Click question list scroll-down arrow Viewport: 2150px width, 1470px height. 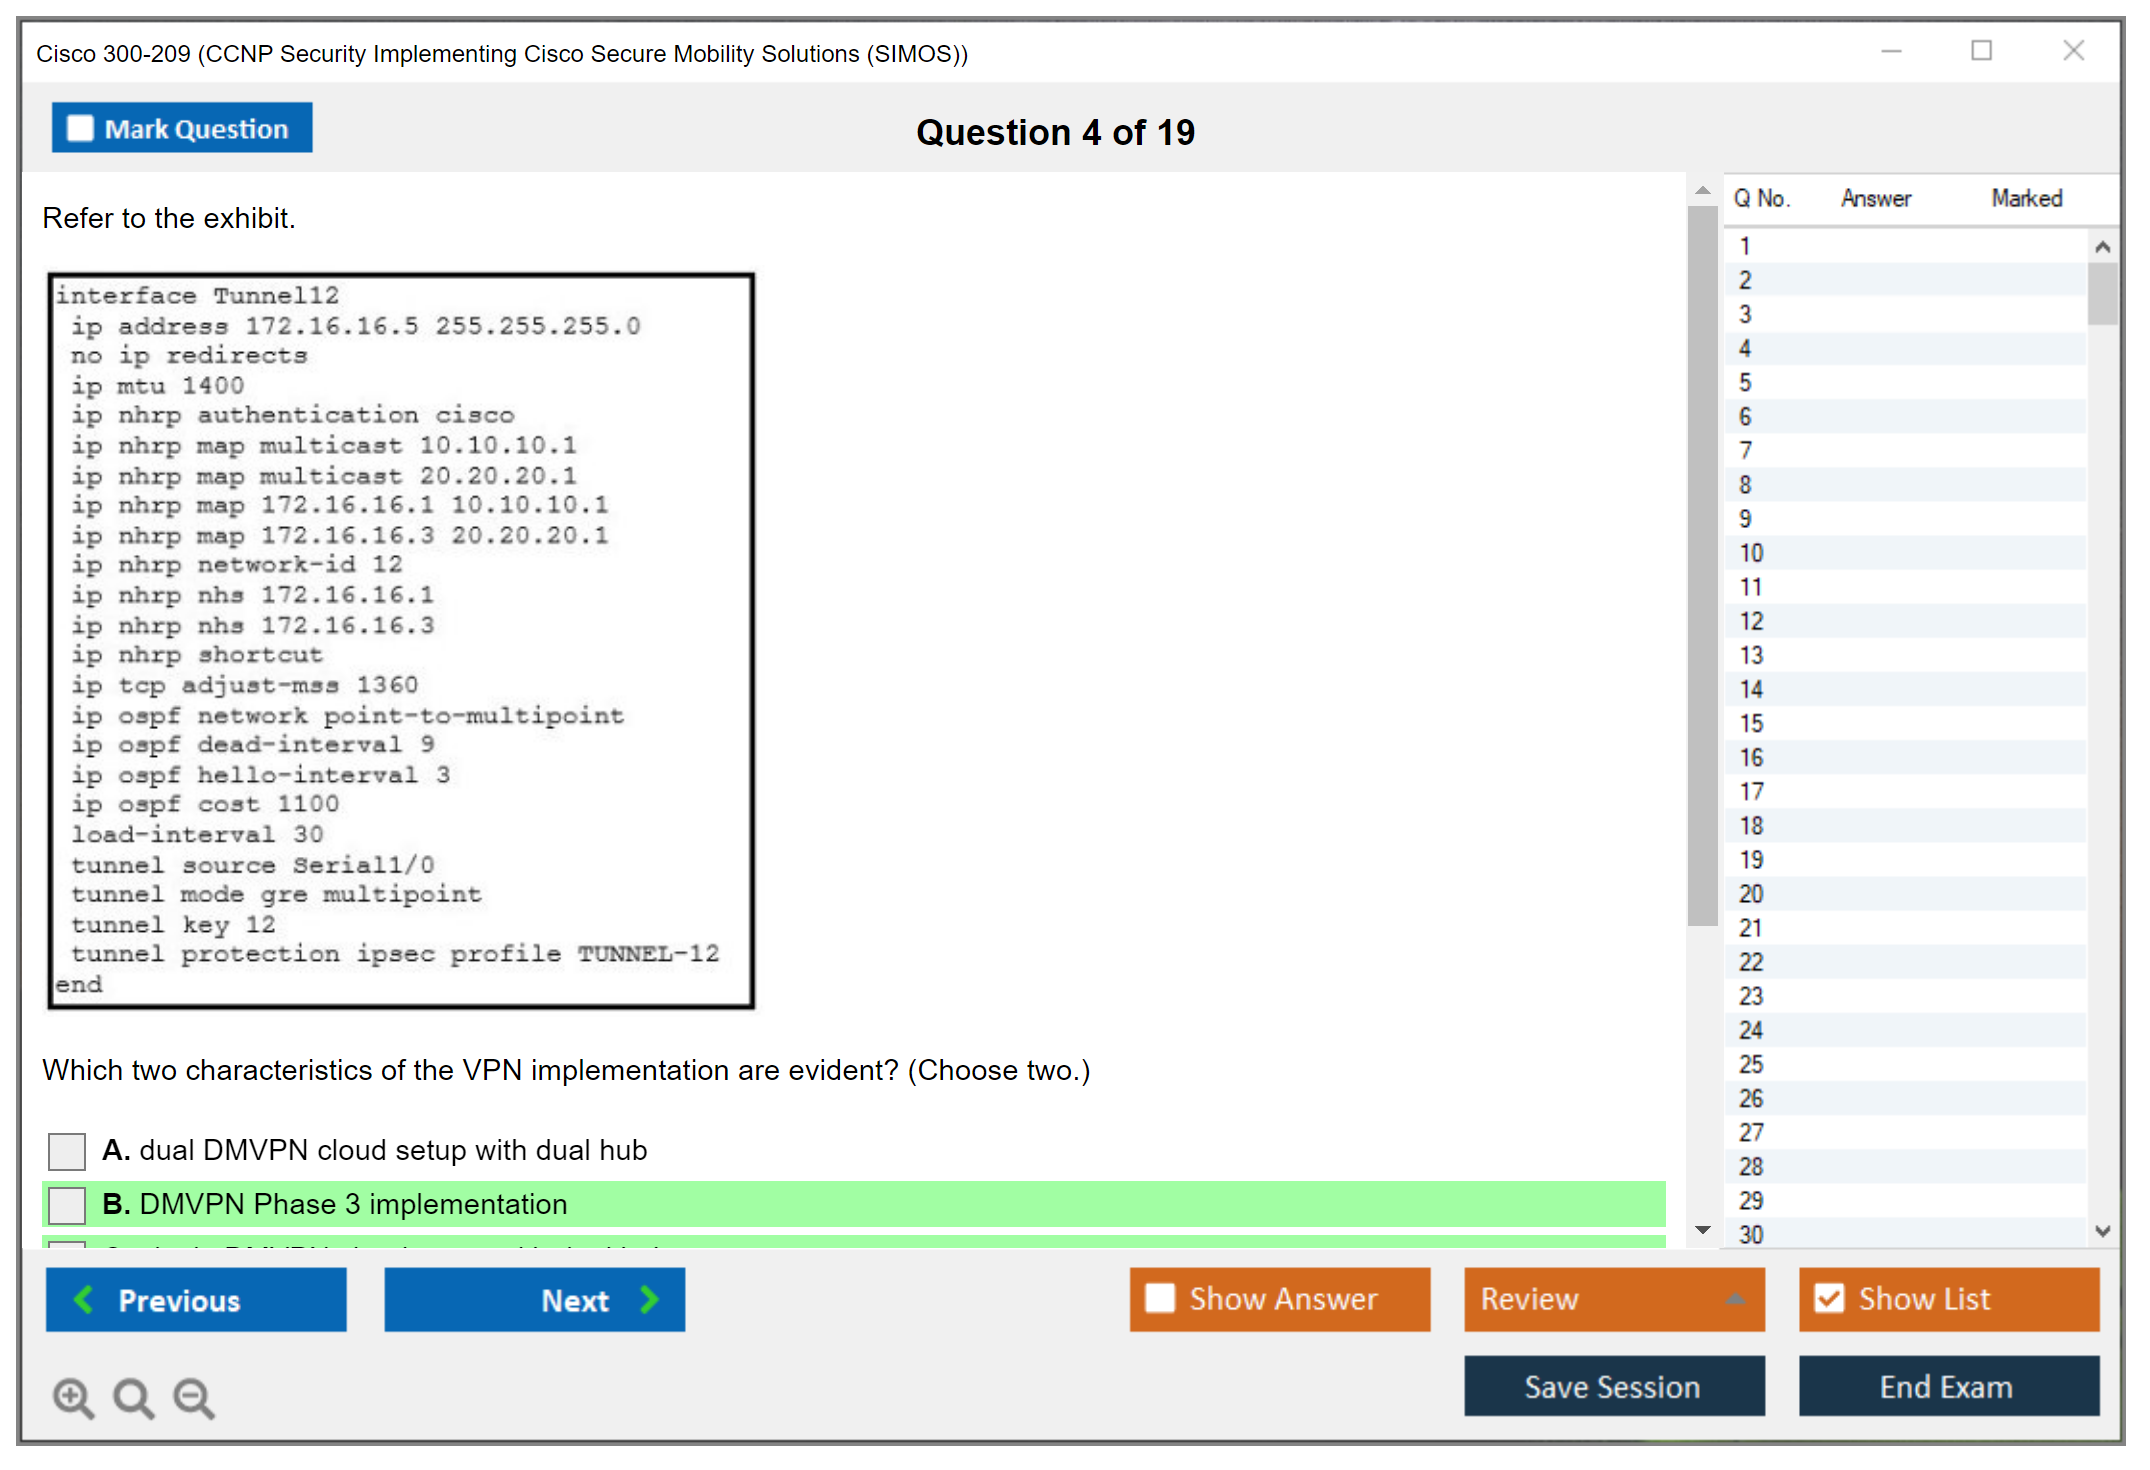point(2102,1231)
